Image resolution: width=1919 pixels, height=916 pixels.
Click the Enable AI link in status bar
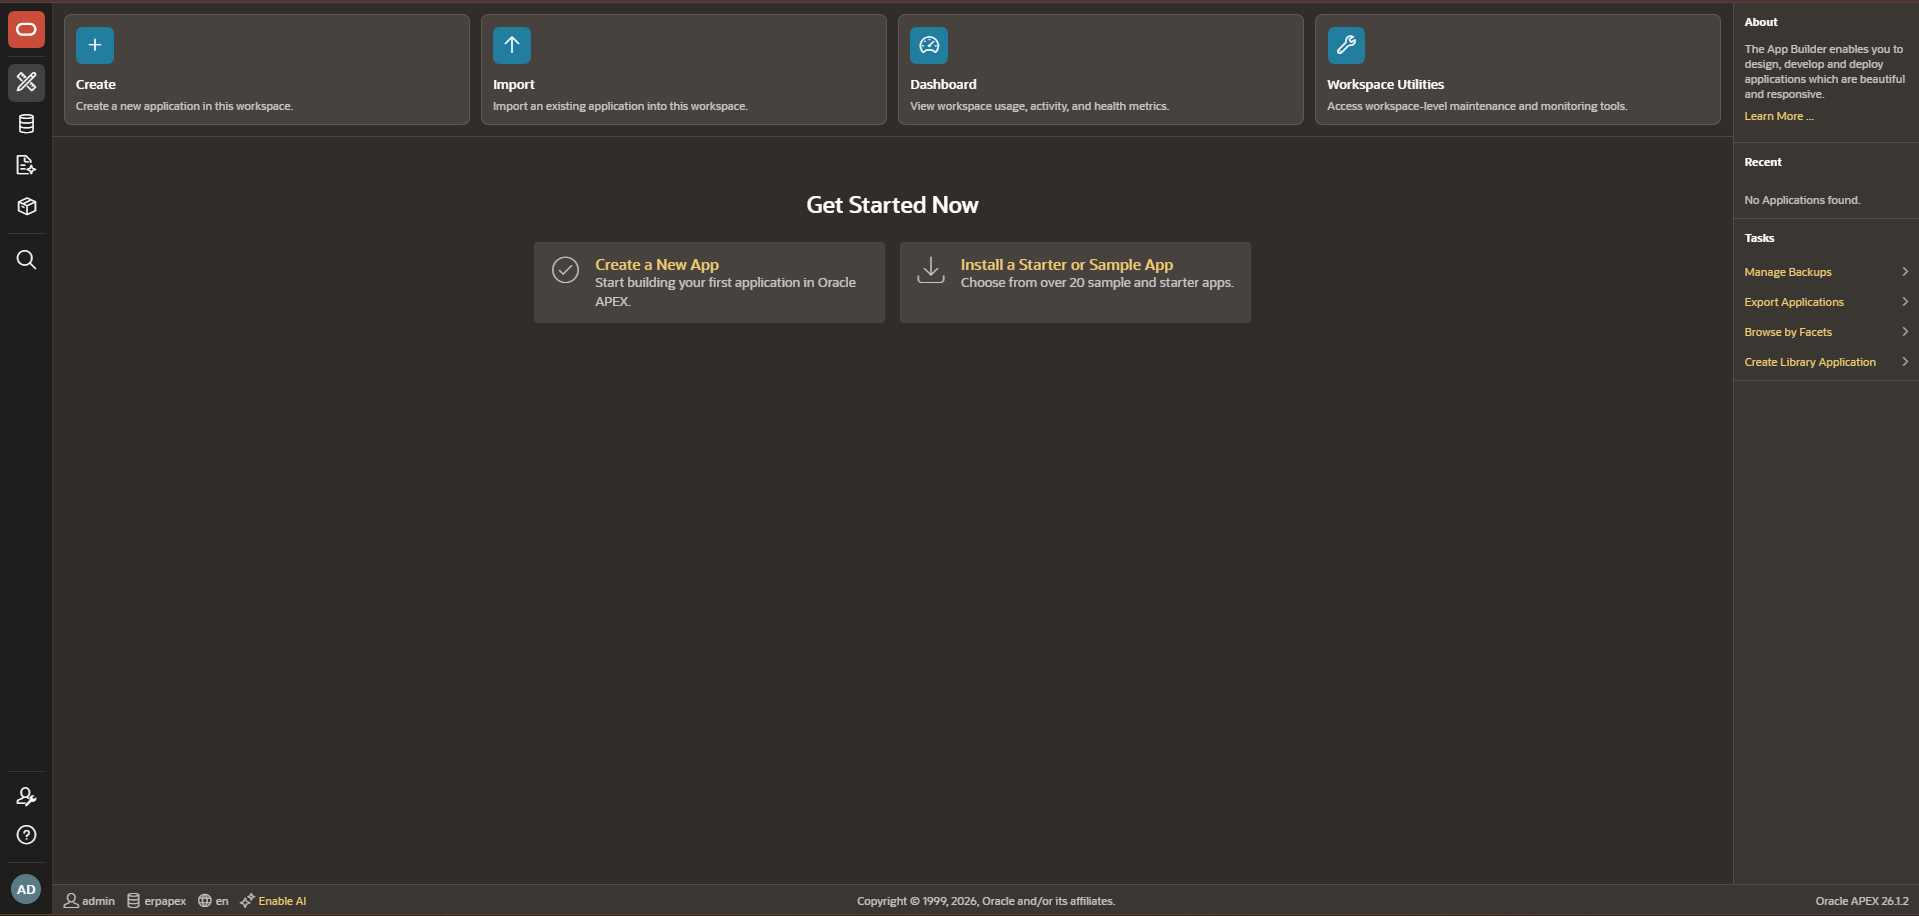pyautogui.click(x=282, y=901)
